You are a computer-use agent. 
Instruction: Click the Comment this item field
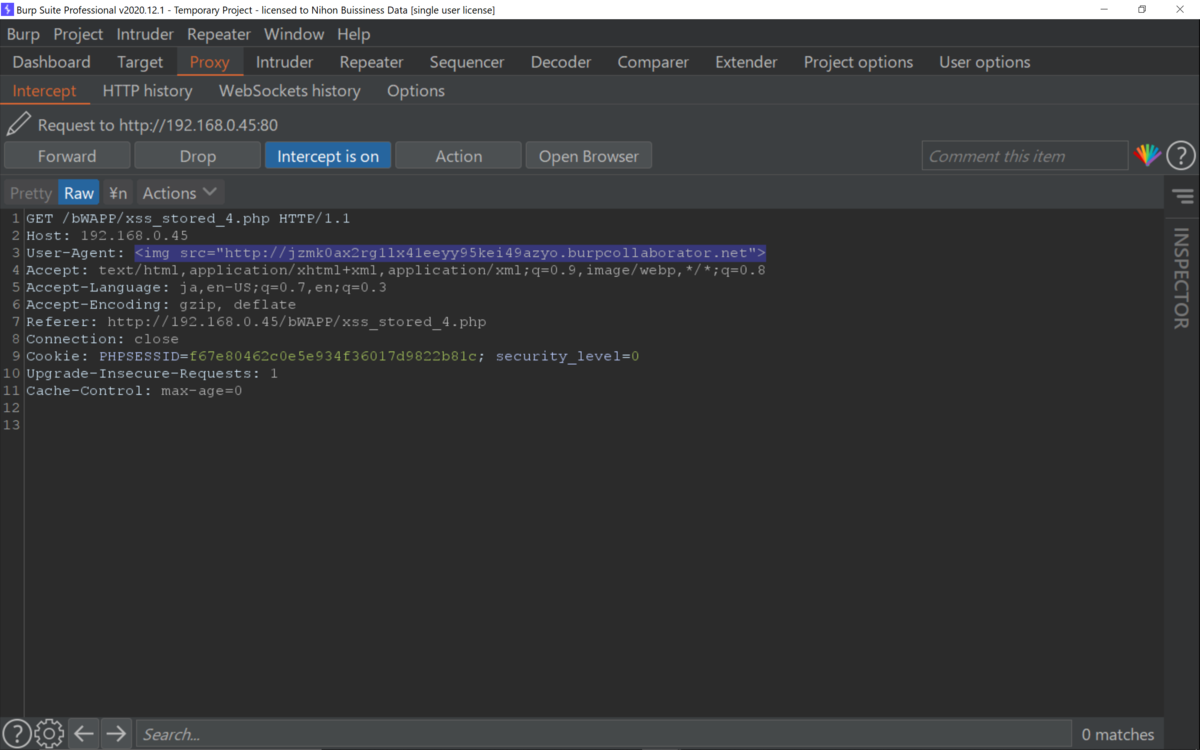tap(1025, 156)
